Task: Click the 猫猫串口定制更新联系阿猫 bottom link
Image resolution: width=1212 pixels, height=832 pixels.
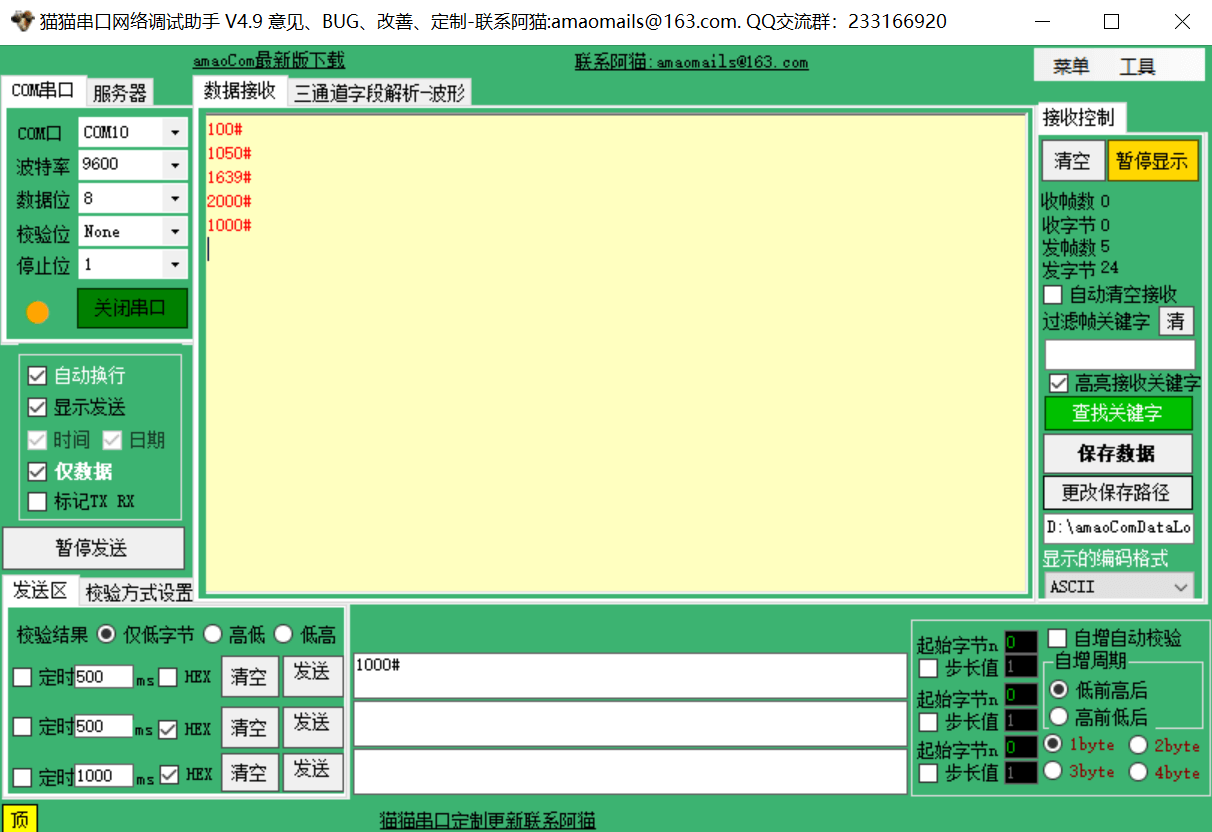Action: [x=487, y=821]
